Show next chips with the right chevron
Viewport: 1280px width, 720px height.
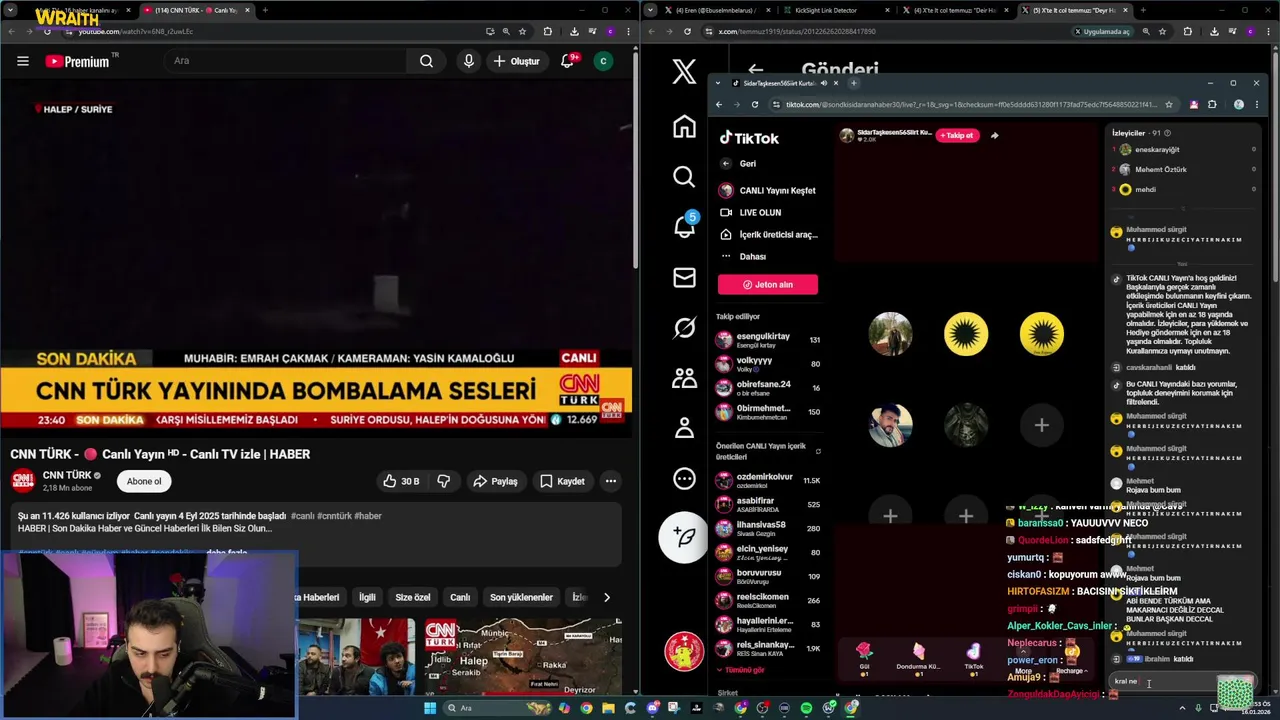[x=606, y=597]
